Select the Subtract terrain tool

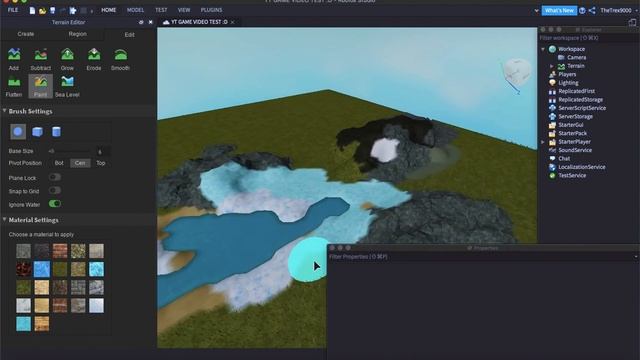coord(40,59)
